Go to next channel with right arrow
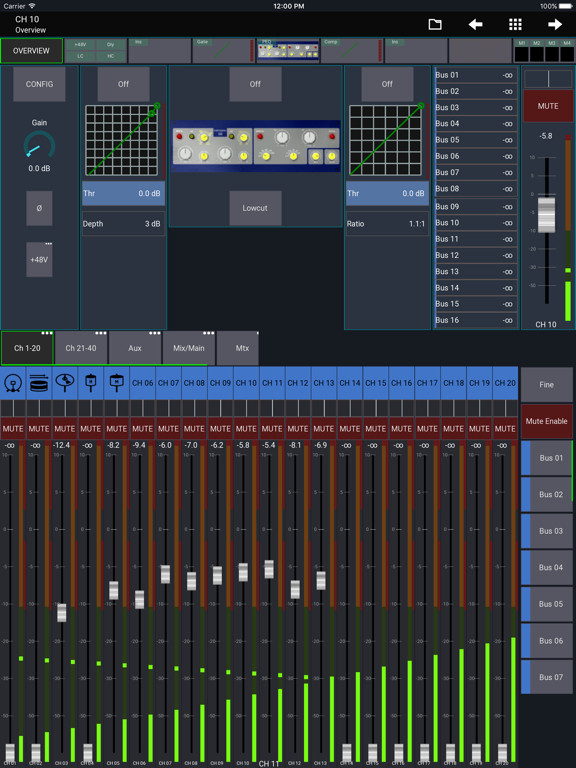Viewport: 576px width, 768px height. (554, 24)
